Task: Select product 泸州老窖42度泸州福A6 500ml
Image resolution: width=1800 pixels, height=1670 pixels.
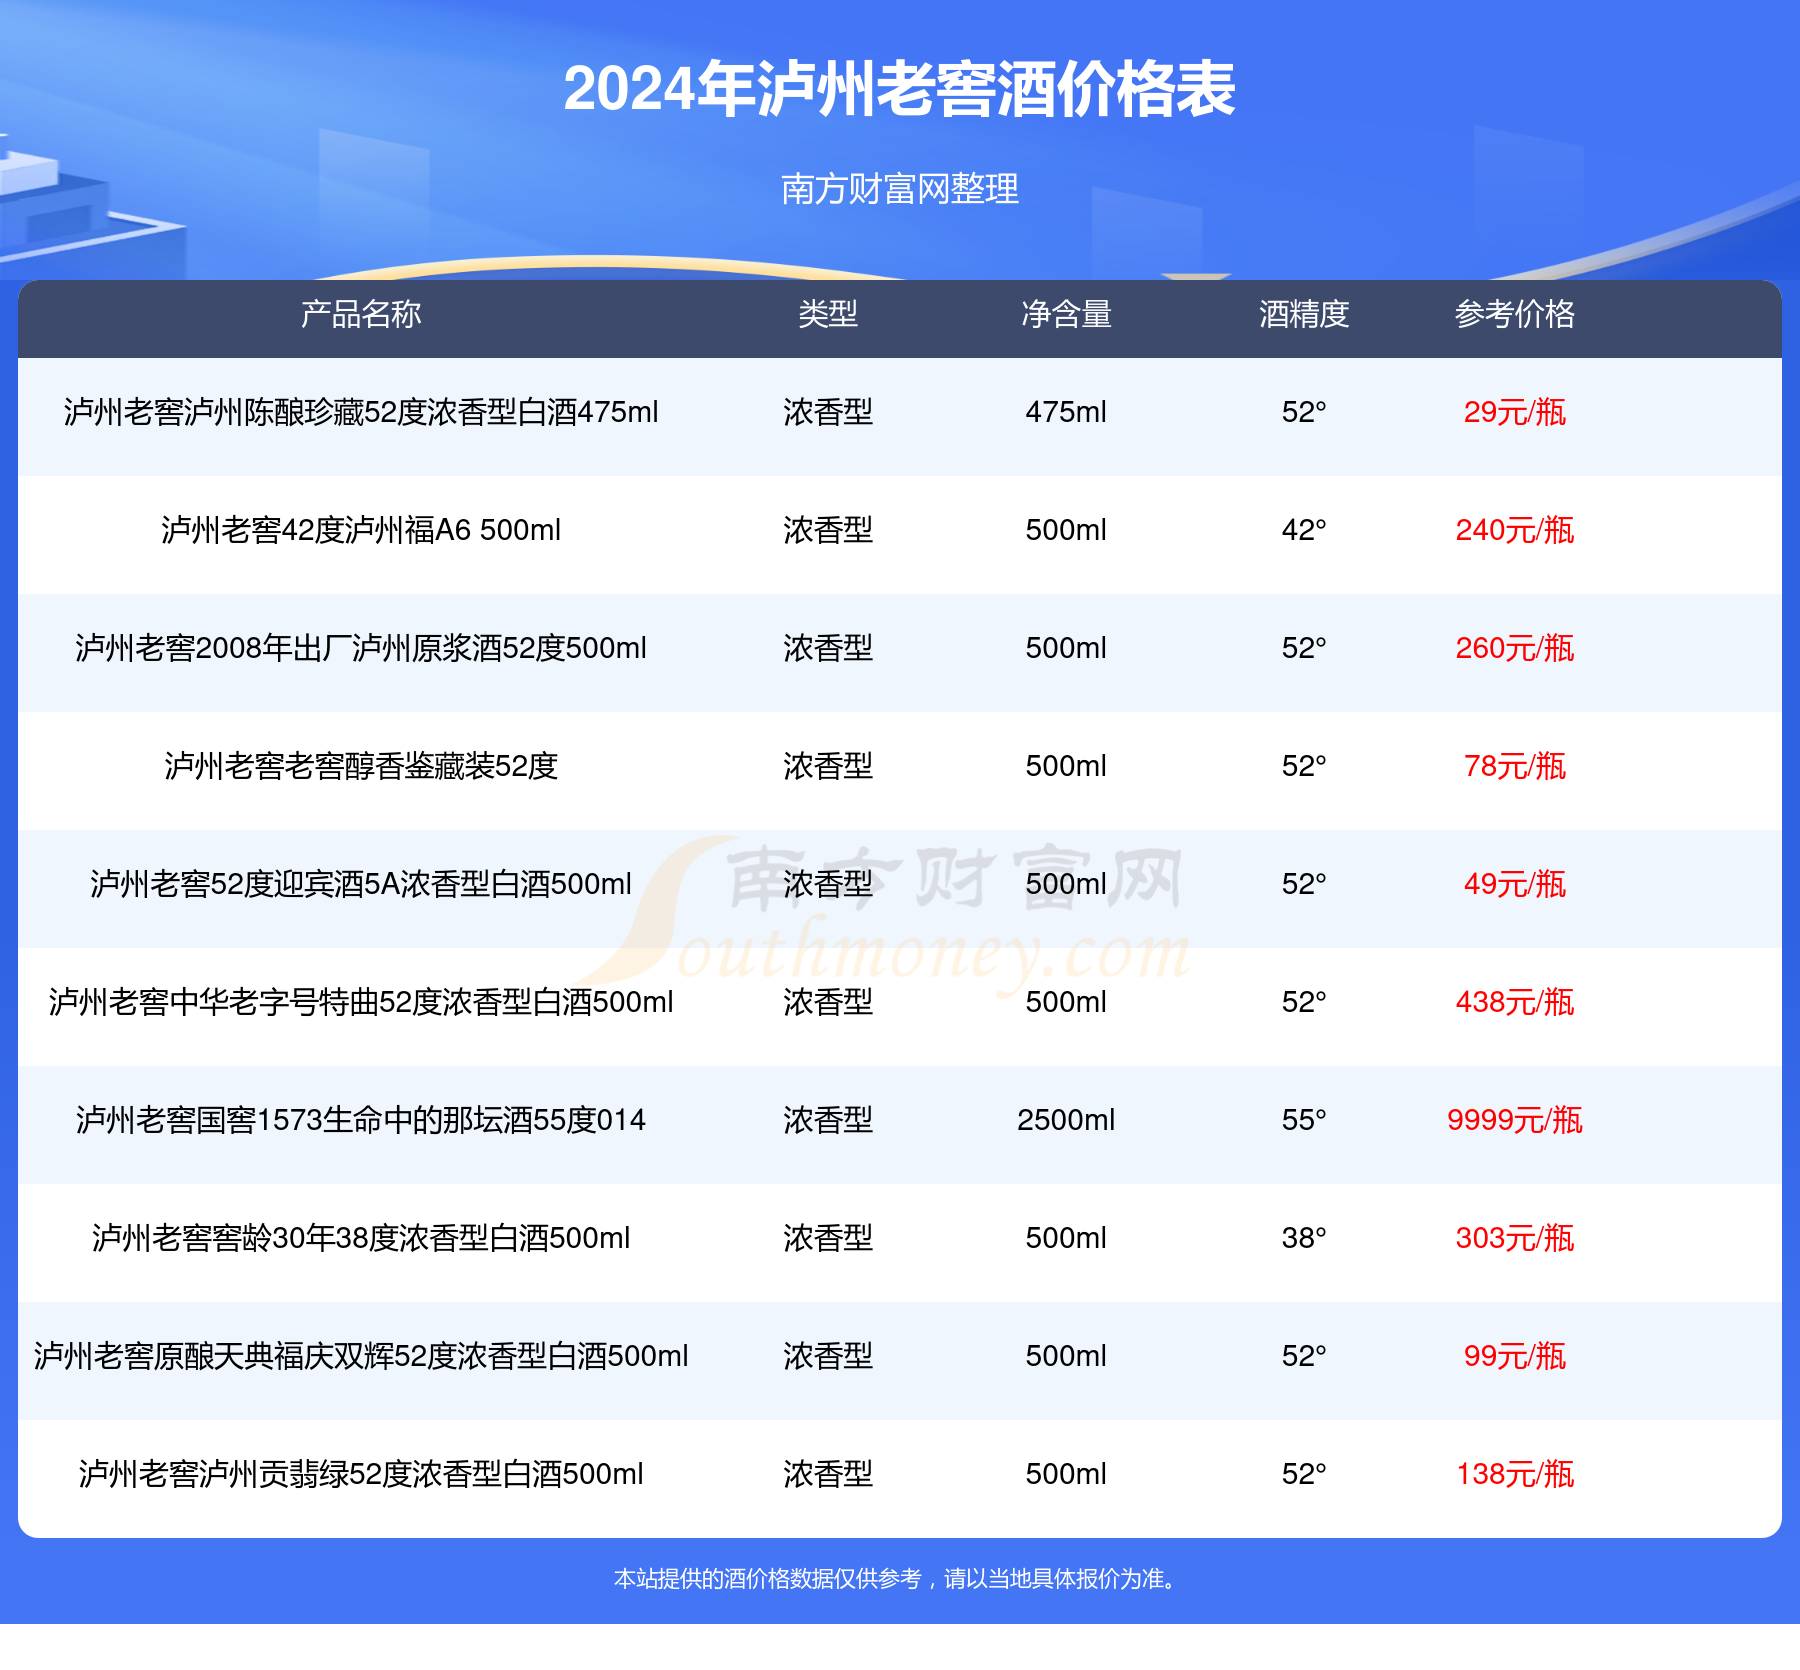Action: (361, 530)
